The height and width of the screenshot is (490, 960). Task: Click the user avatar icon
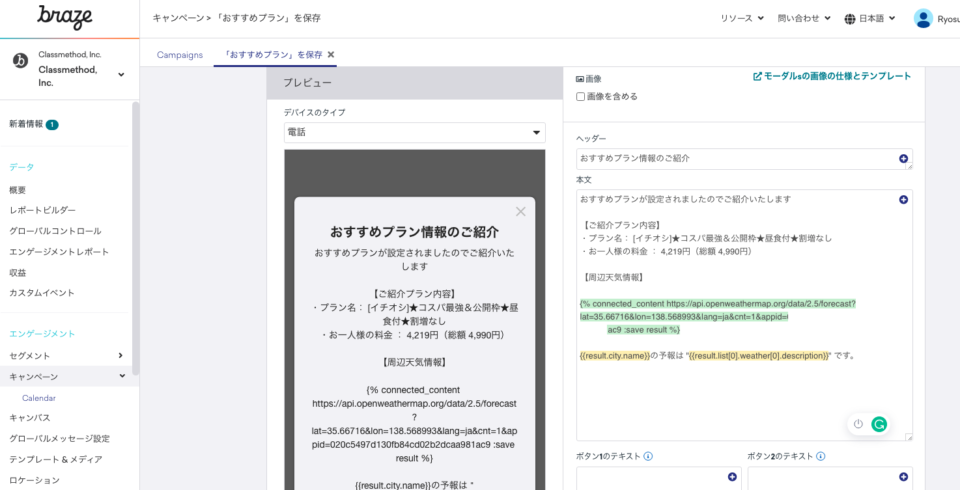(923, 18)
